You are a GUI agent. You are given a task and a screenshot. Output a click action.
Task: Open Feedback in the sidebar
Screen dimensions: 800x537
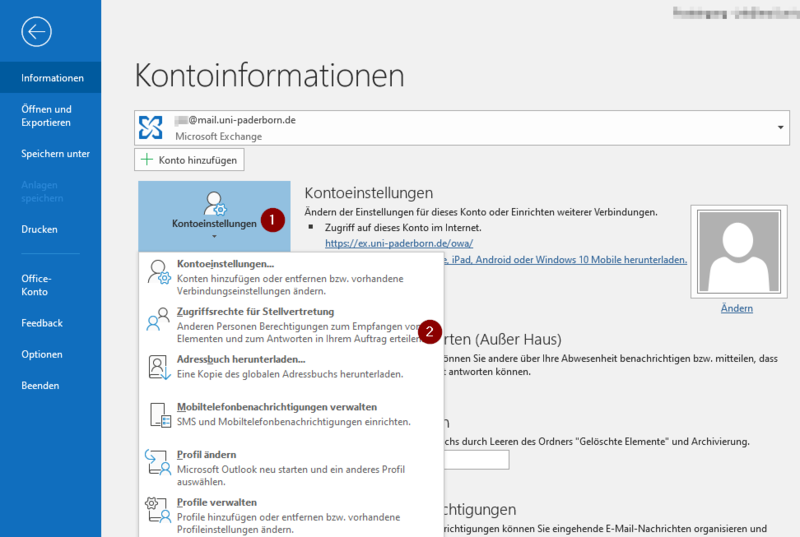[51, 323]
